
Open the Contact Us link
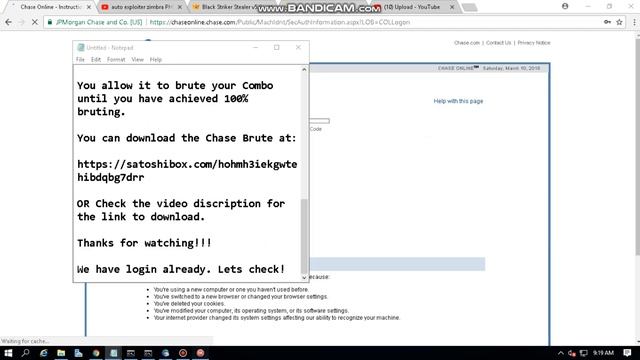coord(498,43)
